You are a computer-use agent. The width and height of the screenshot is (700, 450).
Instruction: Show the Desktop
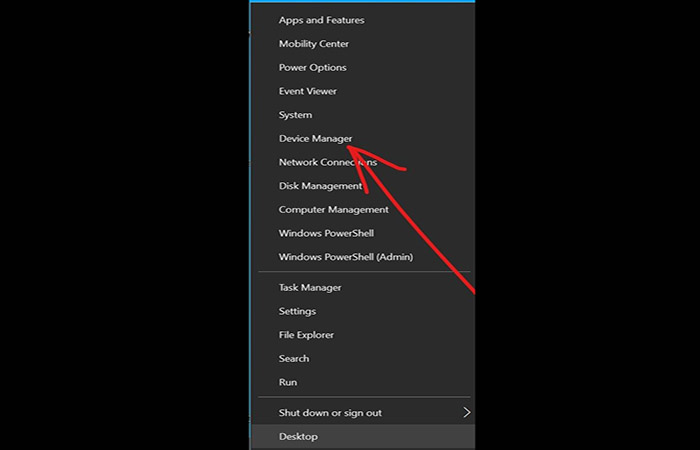coord(362,437)
